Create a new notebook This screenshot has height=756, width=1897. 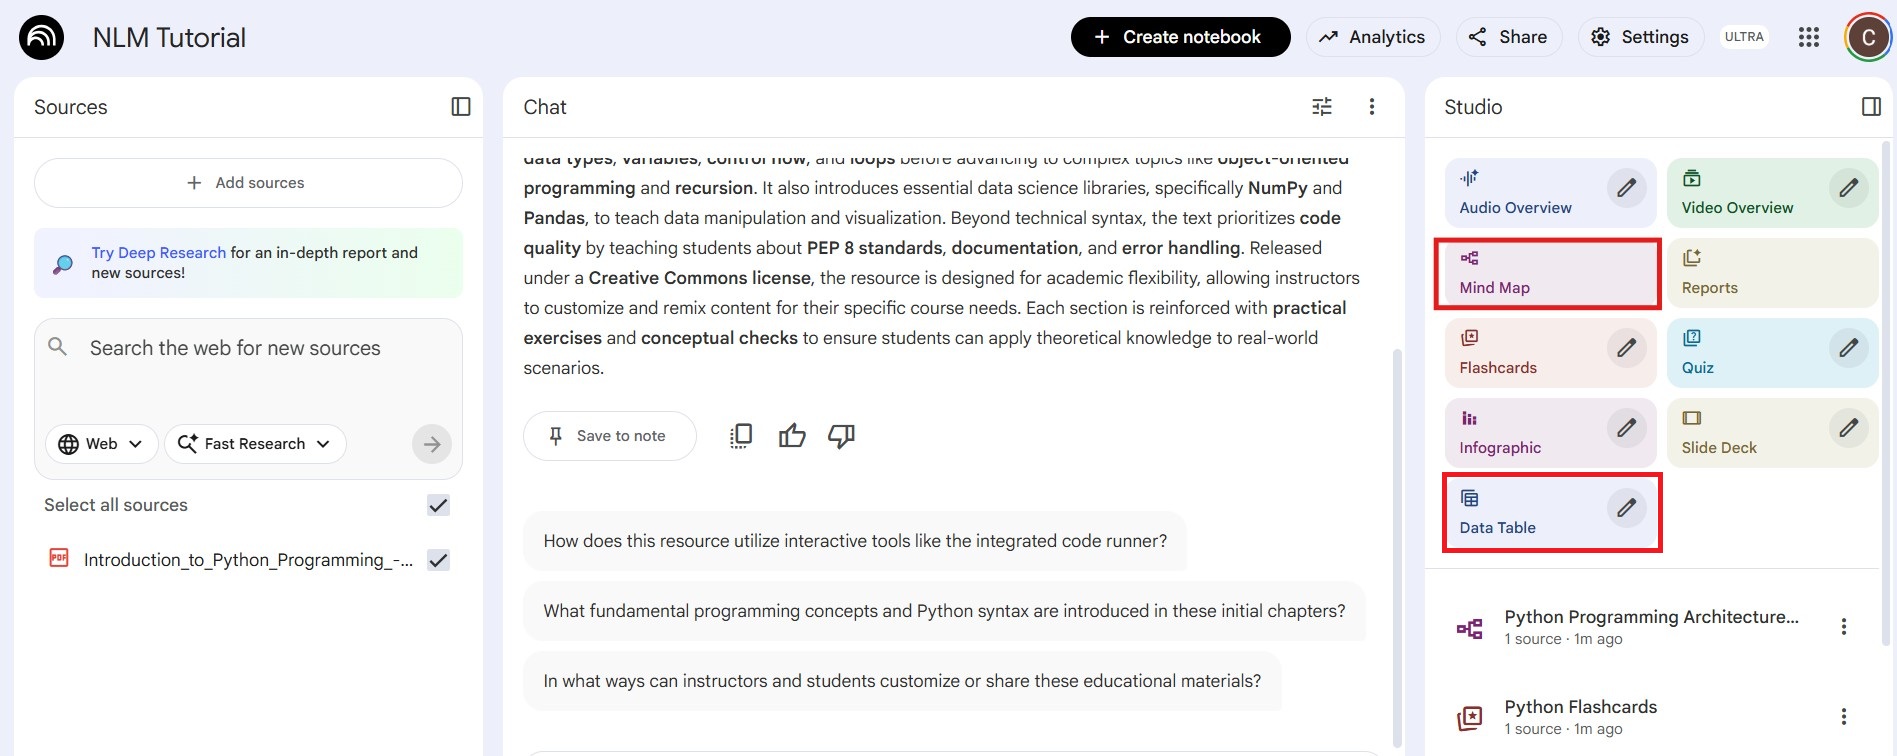[1180, 37]
